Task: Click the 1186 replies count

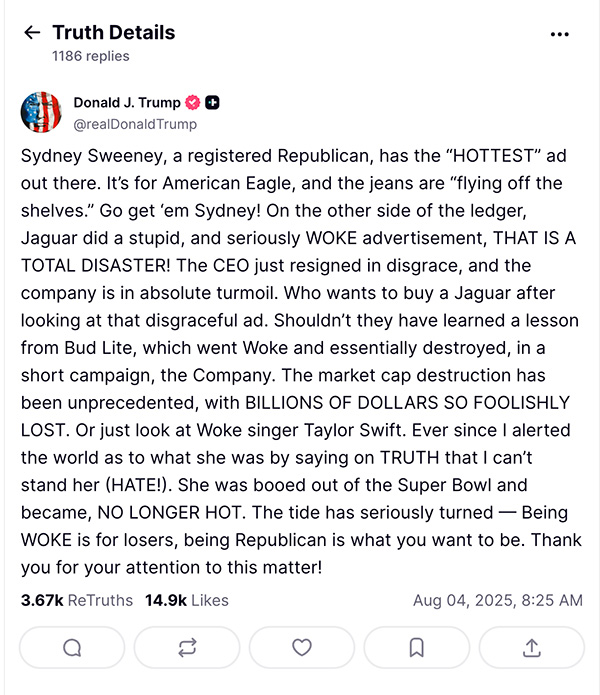Action: coord(90,56)
